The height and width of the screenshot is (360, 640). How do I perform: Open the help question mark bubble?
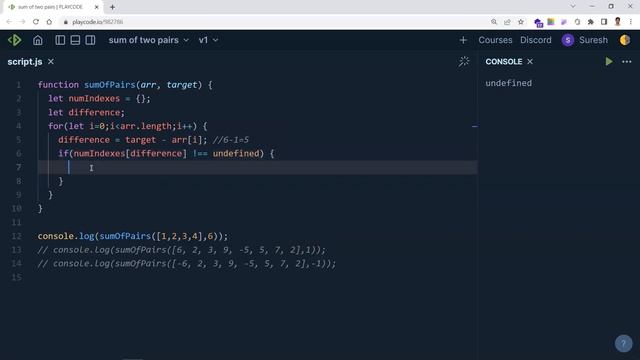pos(623,344)
